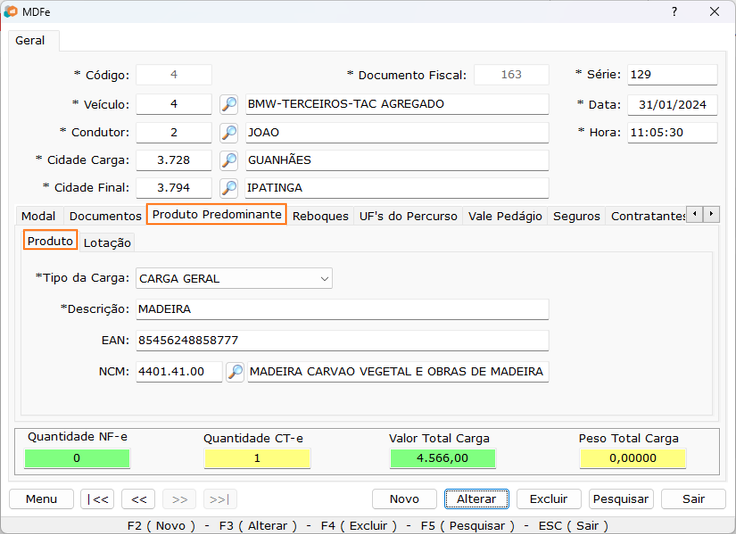The image size is (736, 534).
Task: Click the Data field showing 31/01/2024
Action: (672, 105)
